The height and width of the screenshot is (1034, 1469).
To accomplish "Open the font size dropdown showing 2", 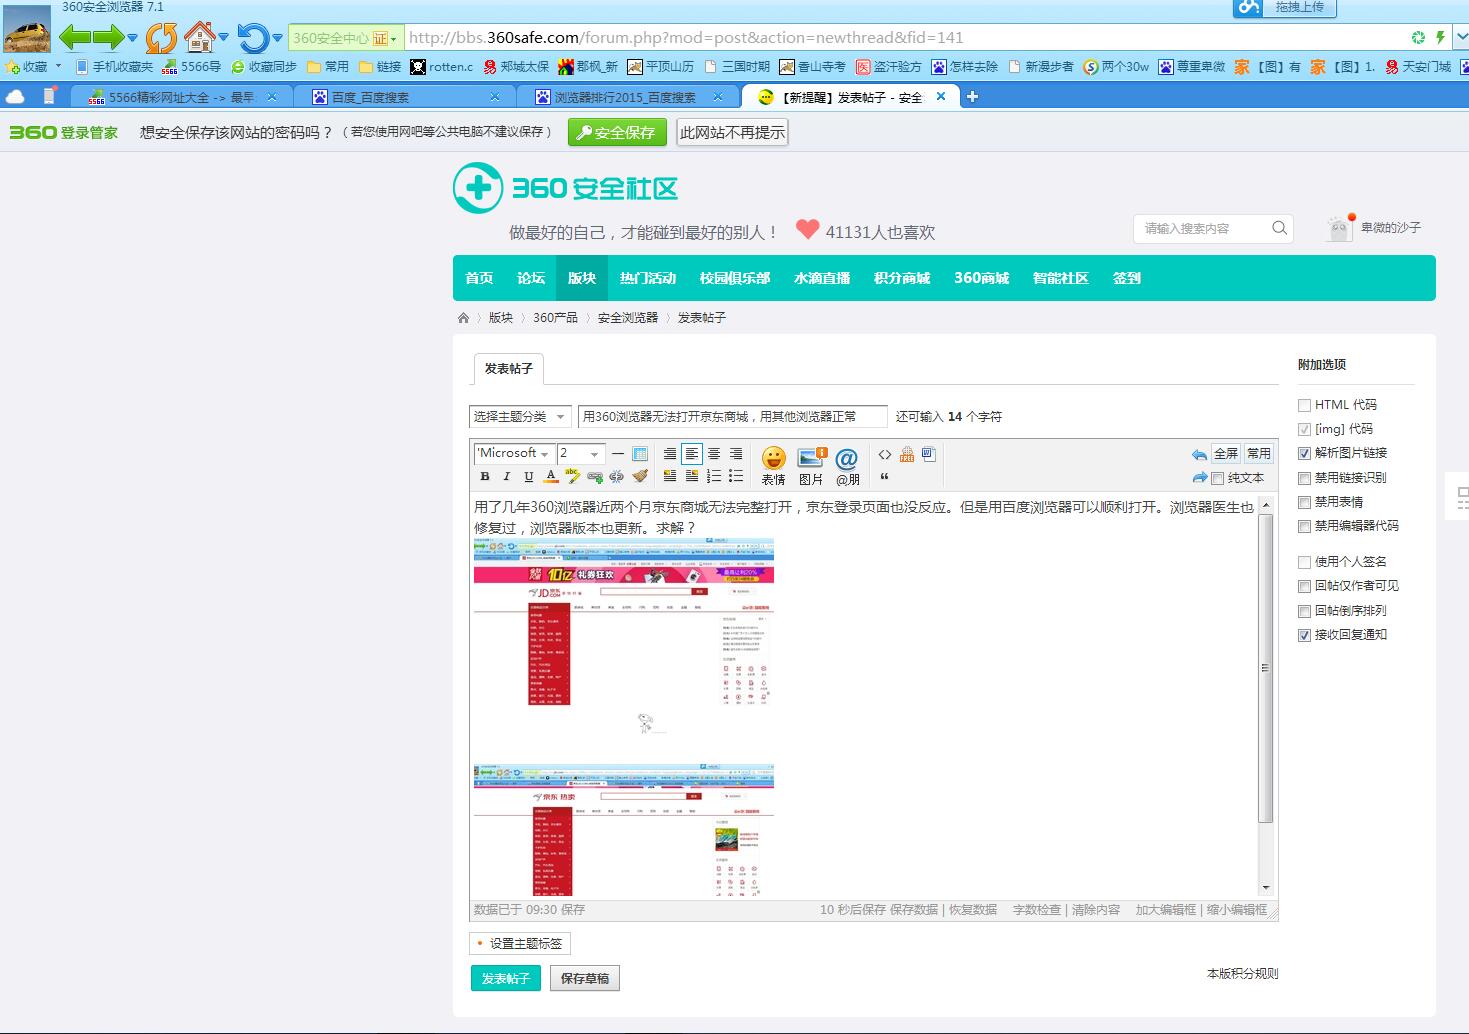I will coord(580,454).
